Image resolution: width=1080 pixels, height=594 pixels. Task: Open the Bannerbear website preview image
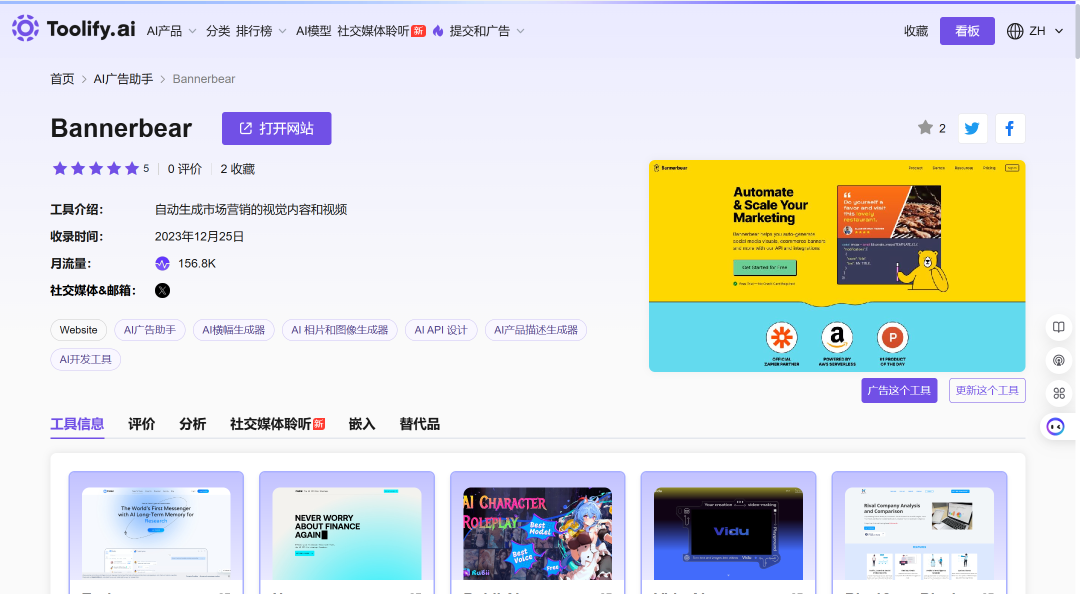coord(837,266)
